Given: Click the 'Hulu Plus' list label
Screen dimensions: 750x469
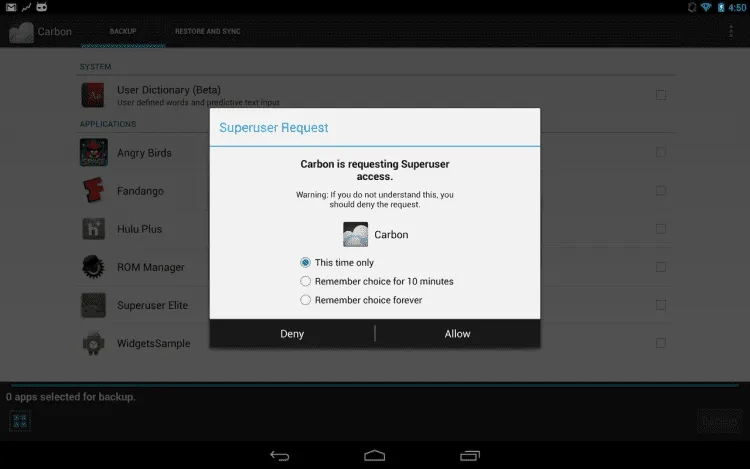Looking at the screenshot, I should click(x=139, y=229).
